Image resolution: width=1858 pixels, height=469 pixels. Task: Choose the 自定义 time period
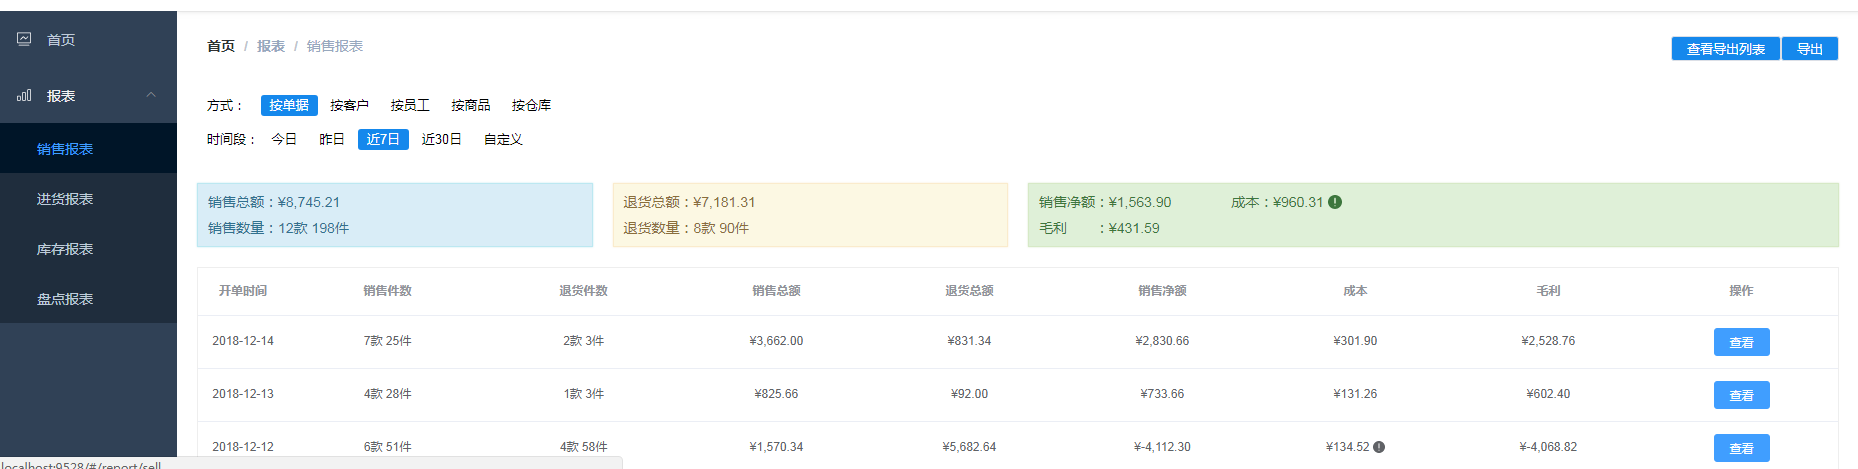click(x=503, y=139)
